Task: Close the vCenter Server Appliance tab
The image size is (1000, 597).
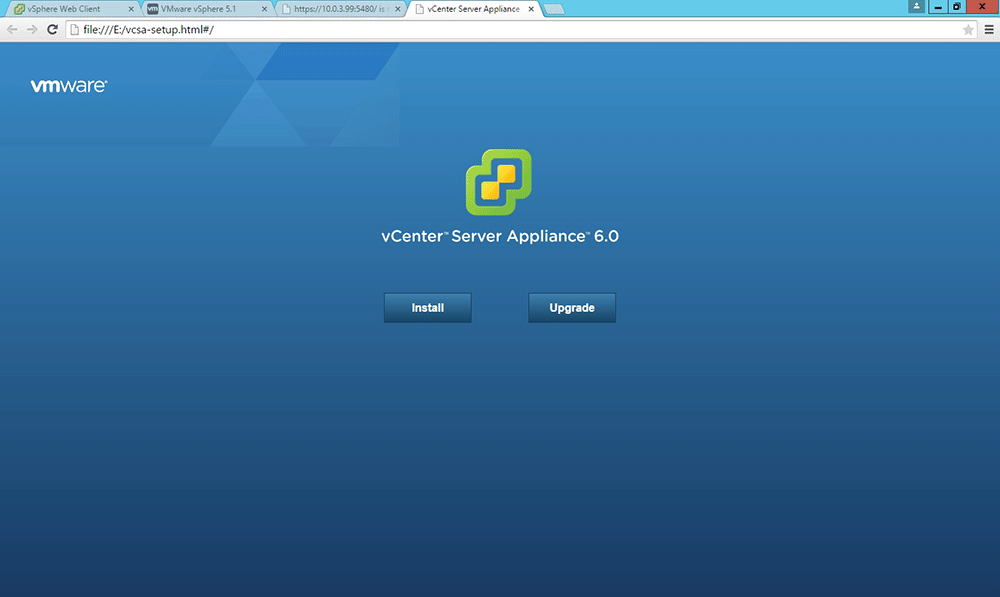Action: [531, 9]
